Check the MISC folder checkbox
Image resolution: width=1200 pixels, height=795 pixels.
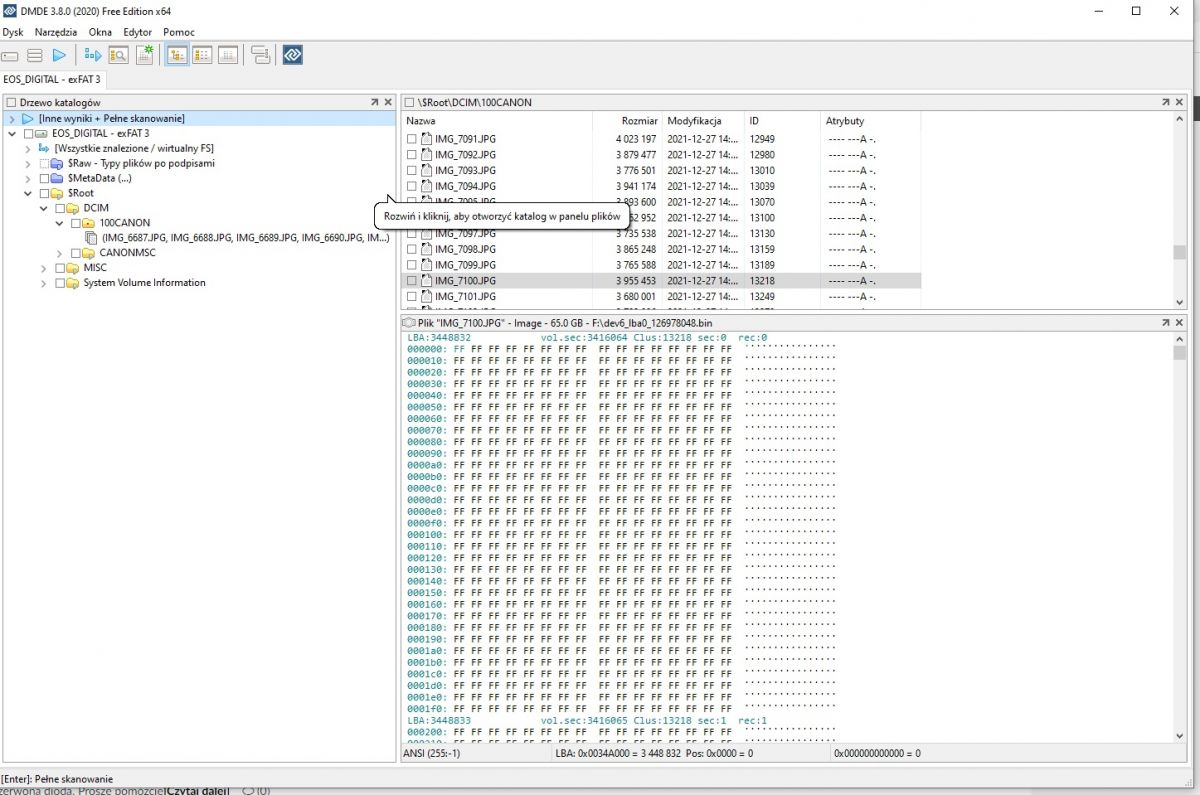(60, 268)
